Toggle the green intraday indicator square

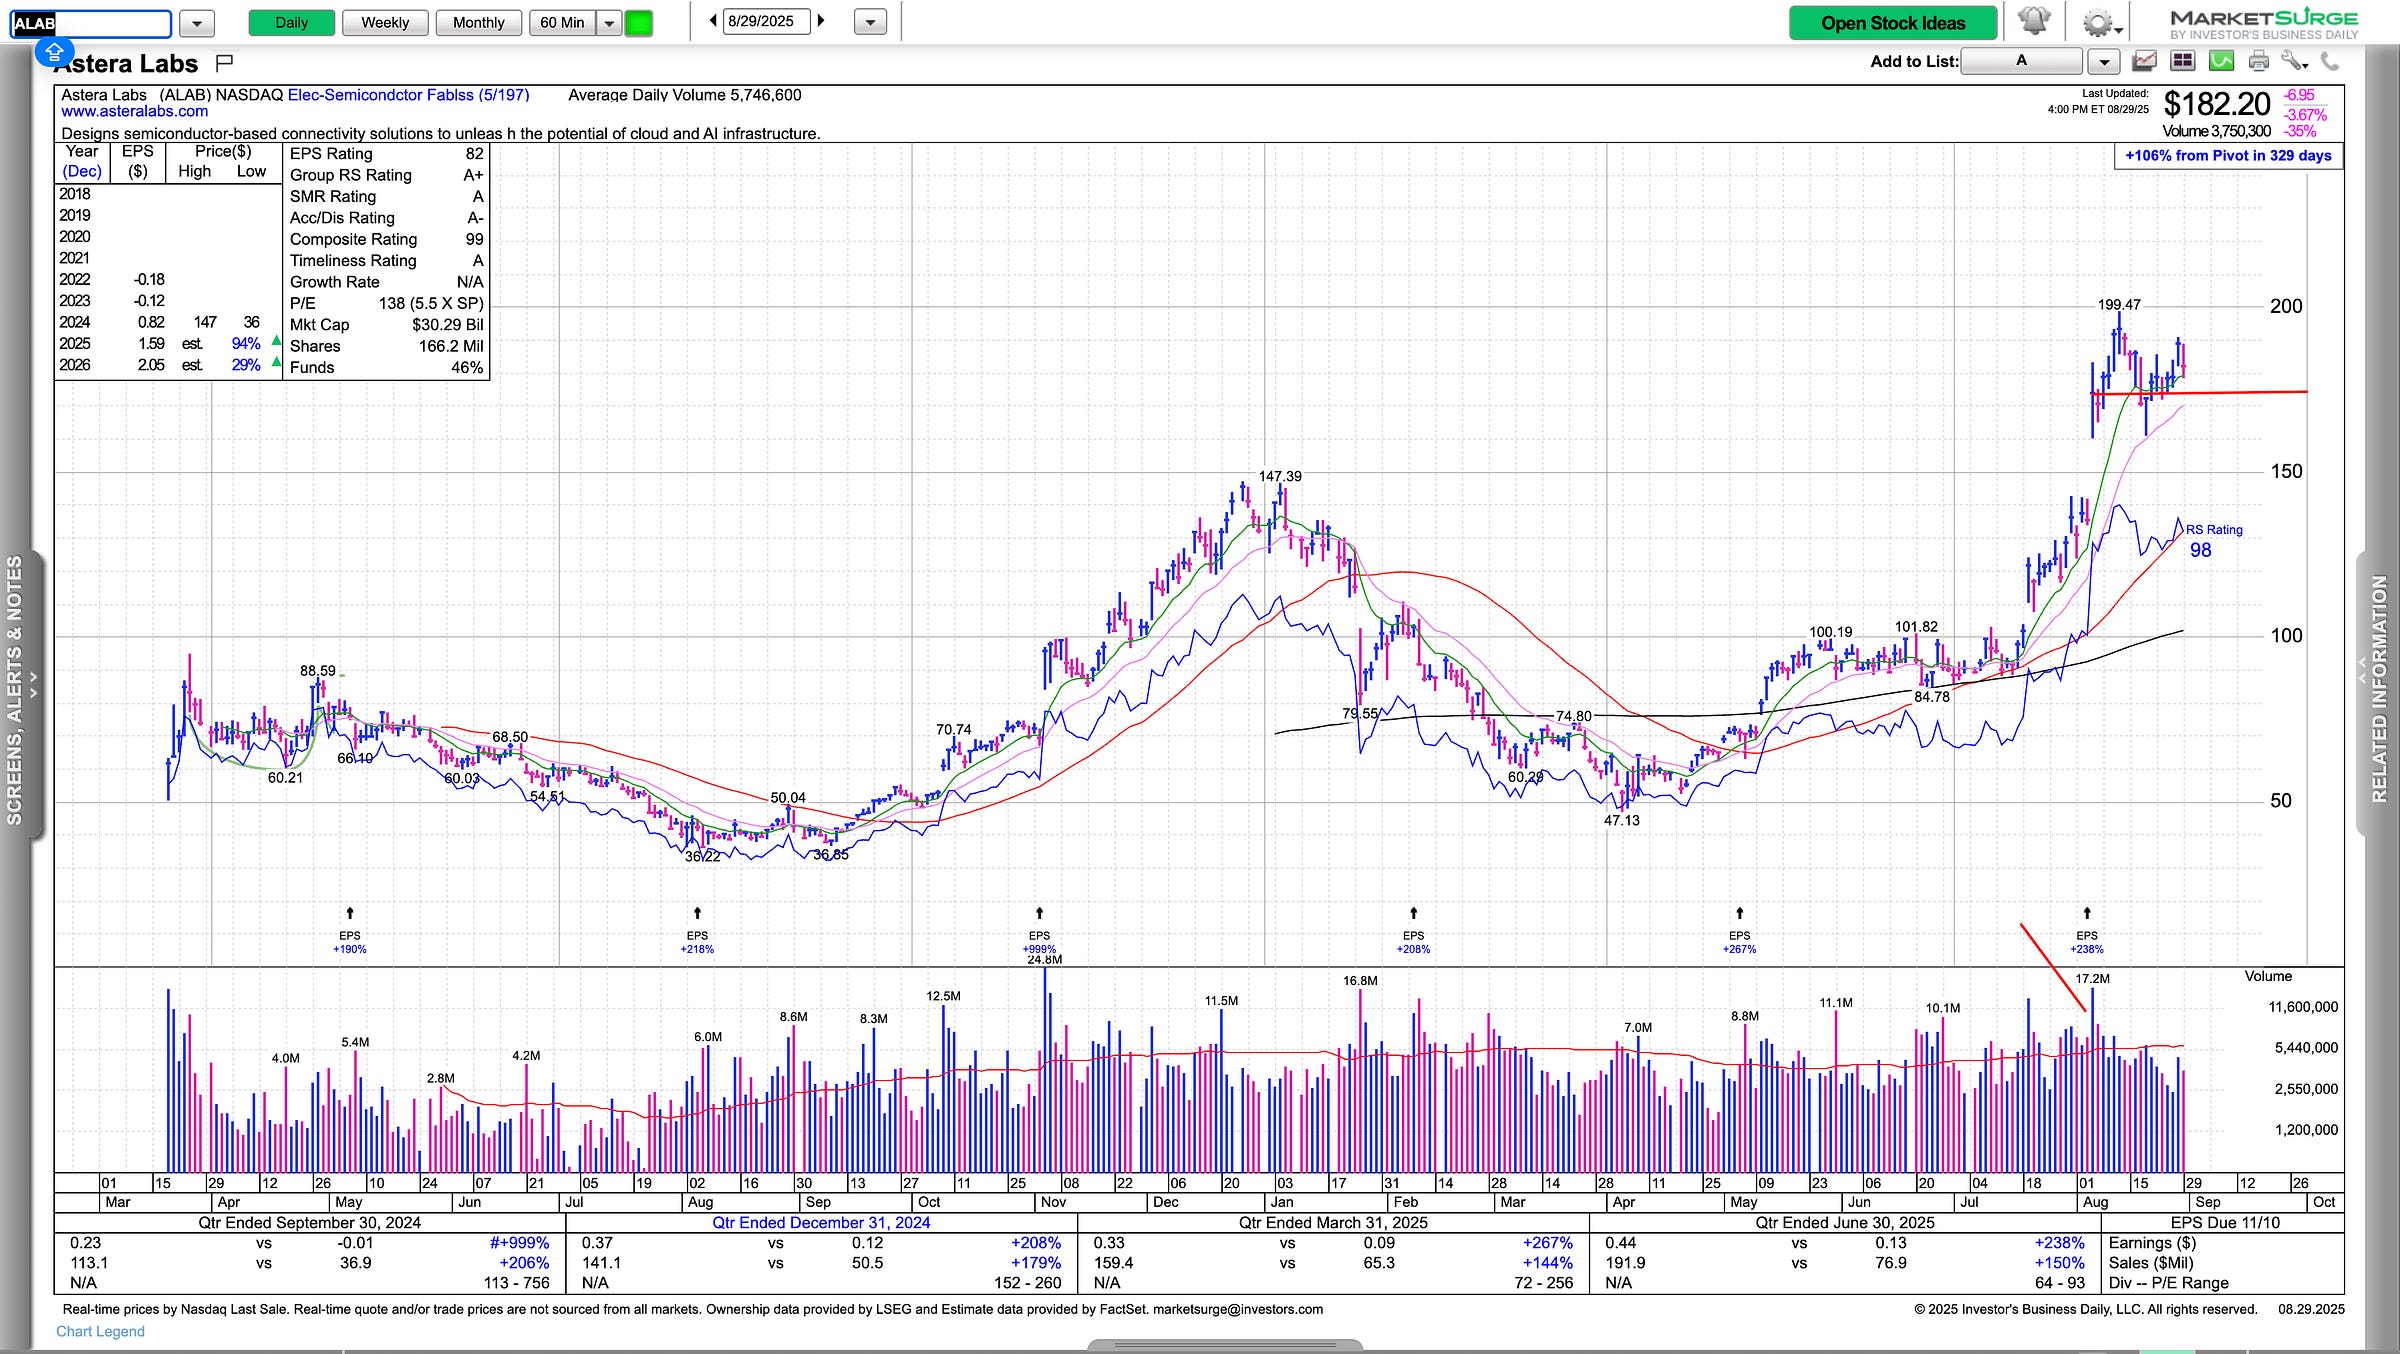pyautogui.click(x=638, y=23)
